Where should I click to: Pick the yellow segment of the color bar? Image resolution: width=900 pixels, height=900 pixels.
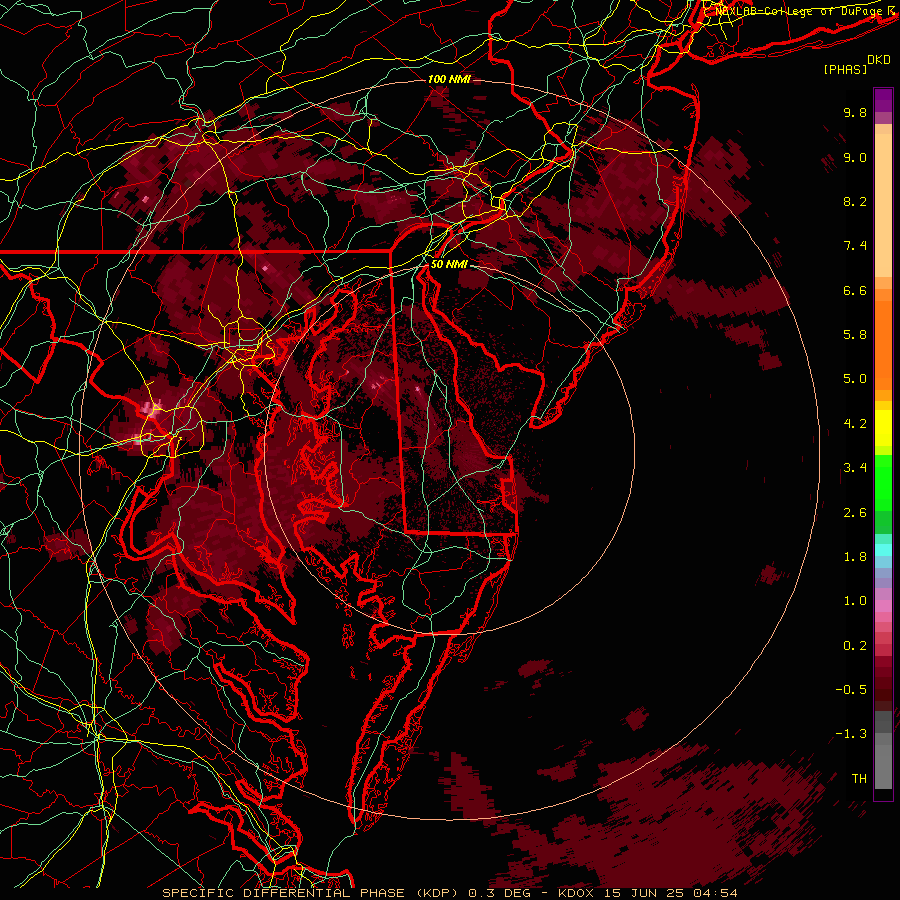tap(883, 428)
